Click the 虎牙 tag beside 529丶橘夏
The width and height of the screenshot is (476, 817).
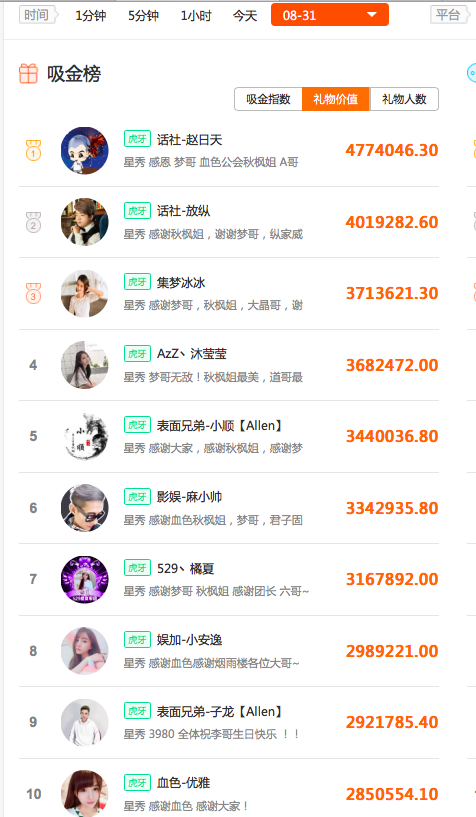(137, 568)
